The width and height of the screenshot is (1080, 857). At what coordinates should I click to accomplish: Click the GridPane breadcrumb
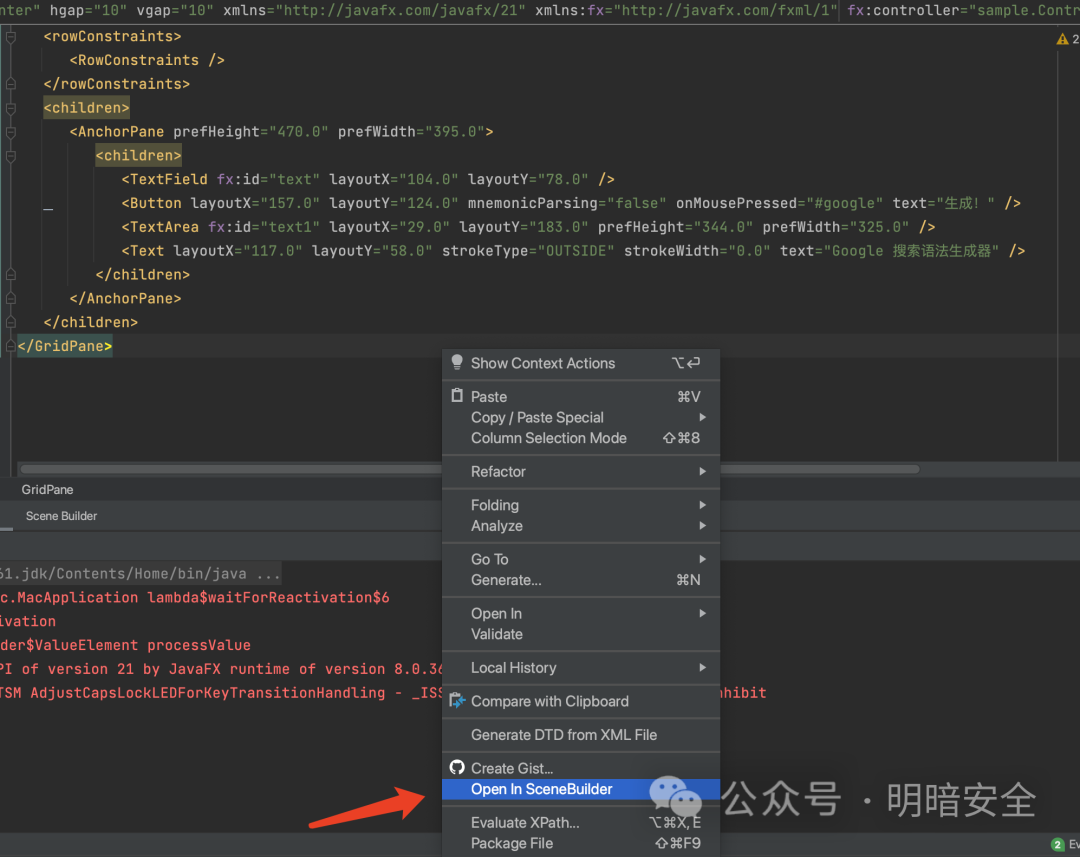48,490
